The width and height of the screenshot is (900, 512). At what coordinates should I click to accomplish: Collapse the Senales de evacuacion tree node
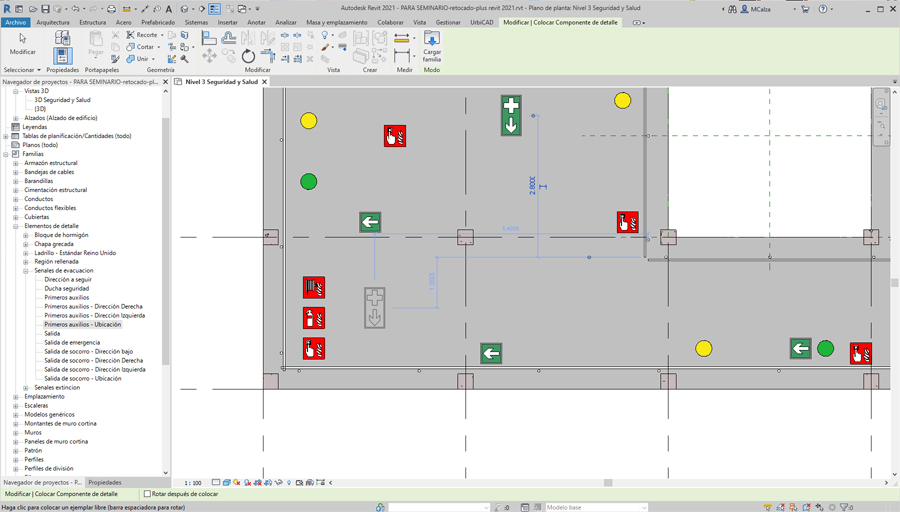coord(26,271)
